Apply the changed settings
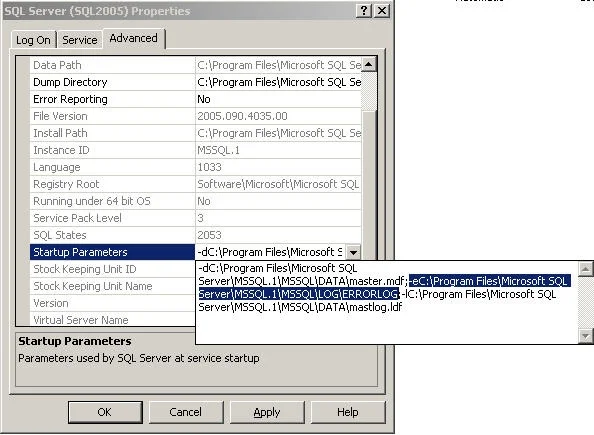Screen dimensions: 594x435 tap(267, 412)
